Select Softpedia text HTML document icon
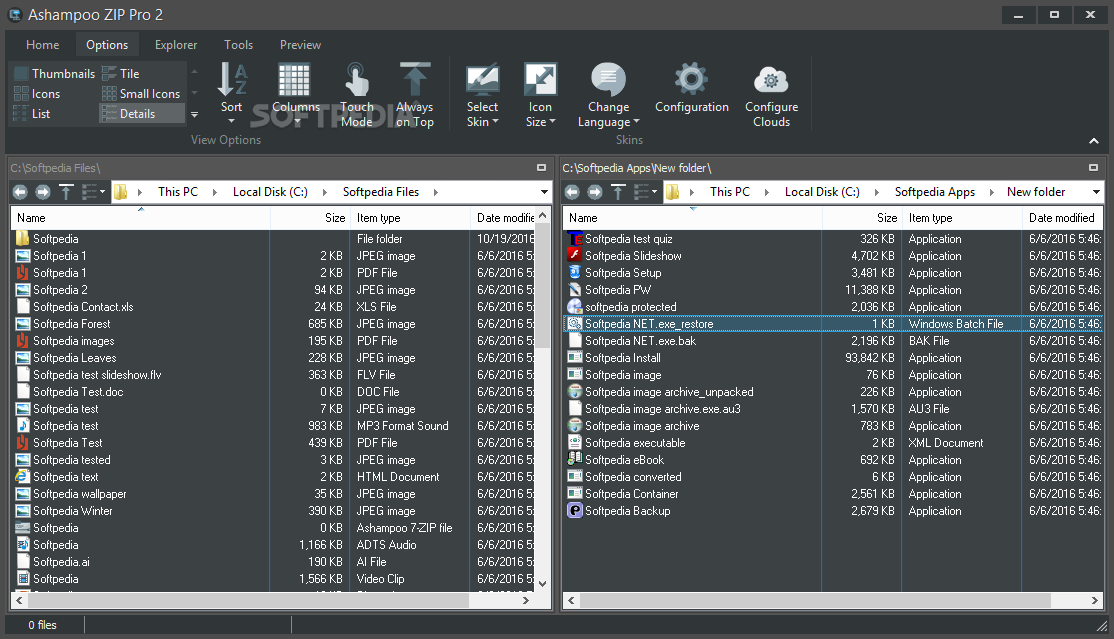Viewport: 1114px width, 639px height. click(x=23, y=477)
